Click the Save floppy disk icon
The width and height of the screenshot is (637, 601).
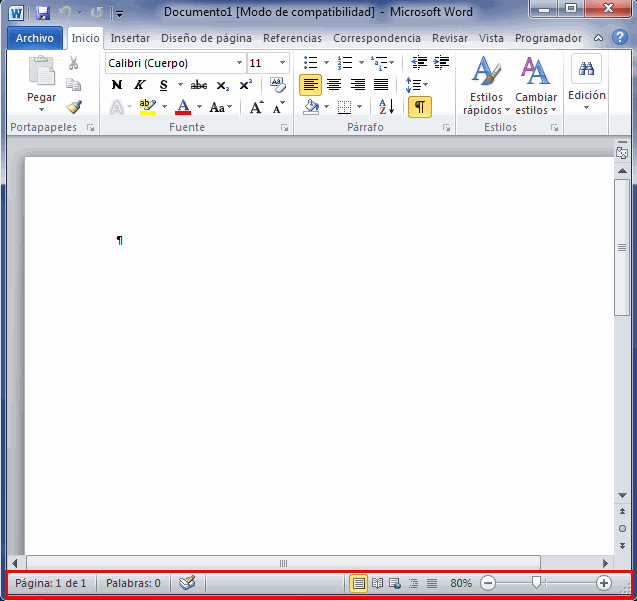pos(43,13)
